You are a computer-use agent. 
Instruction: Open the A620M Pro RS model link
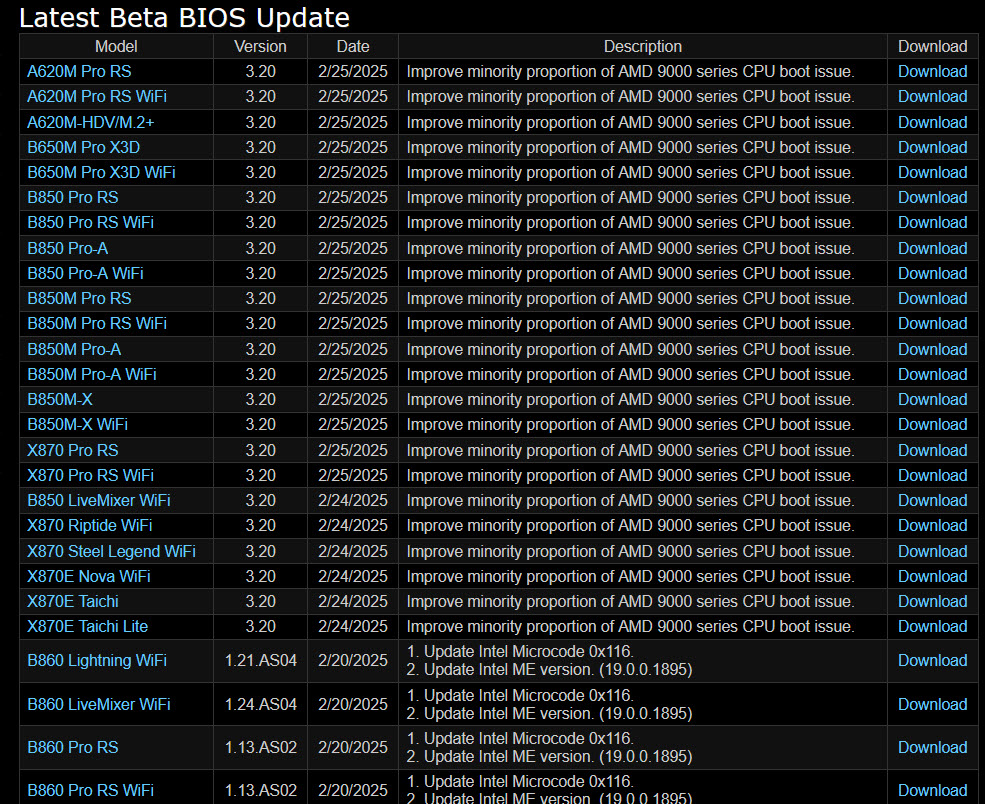pyautogui.click(x=79, y=72)
